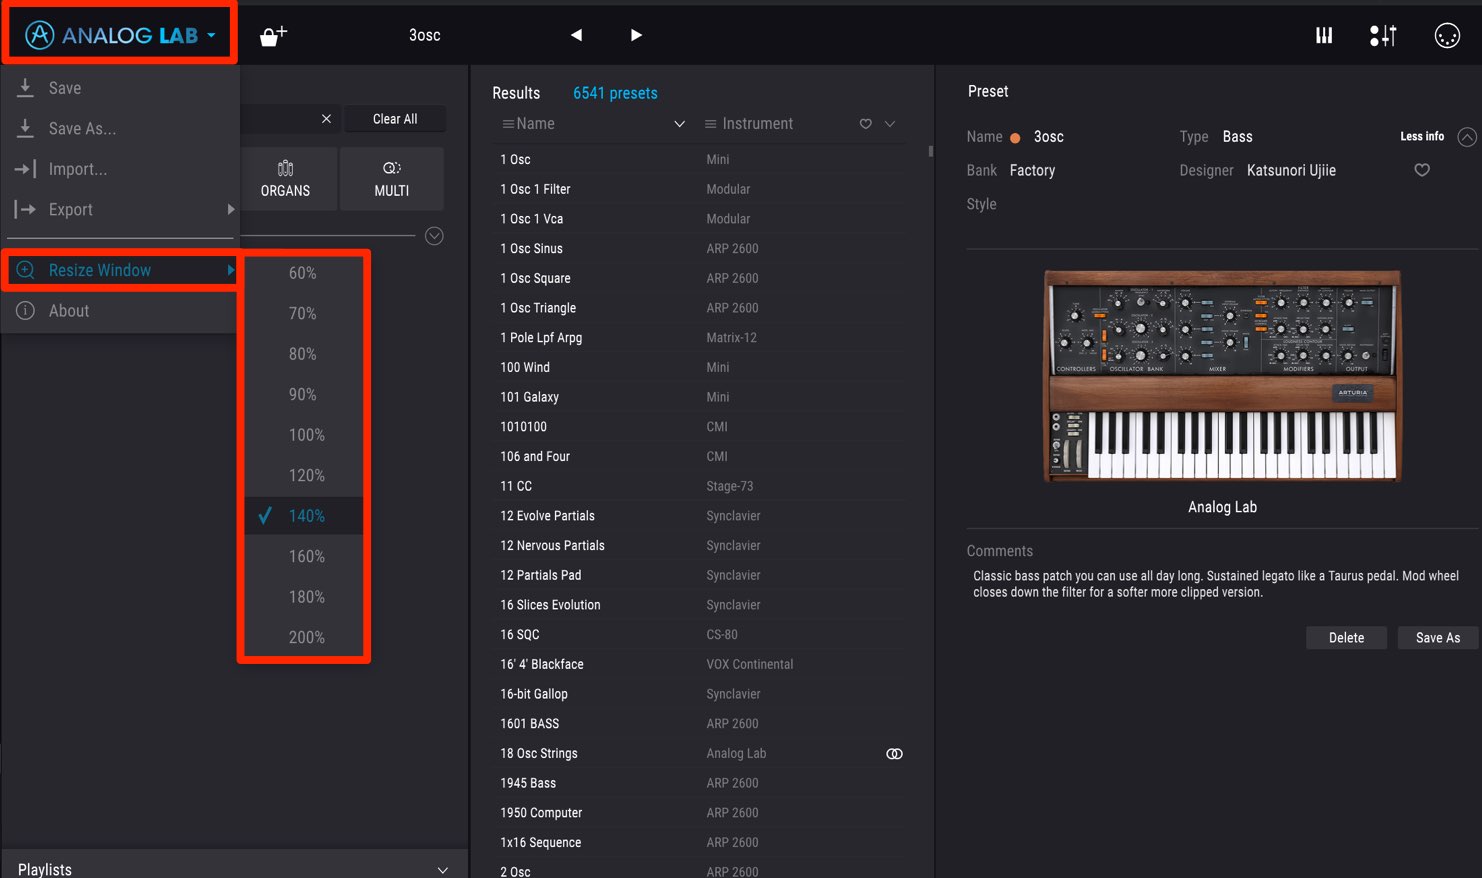Select the ORGANS instrument type

click(x=285, y=179)
